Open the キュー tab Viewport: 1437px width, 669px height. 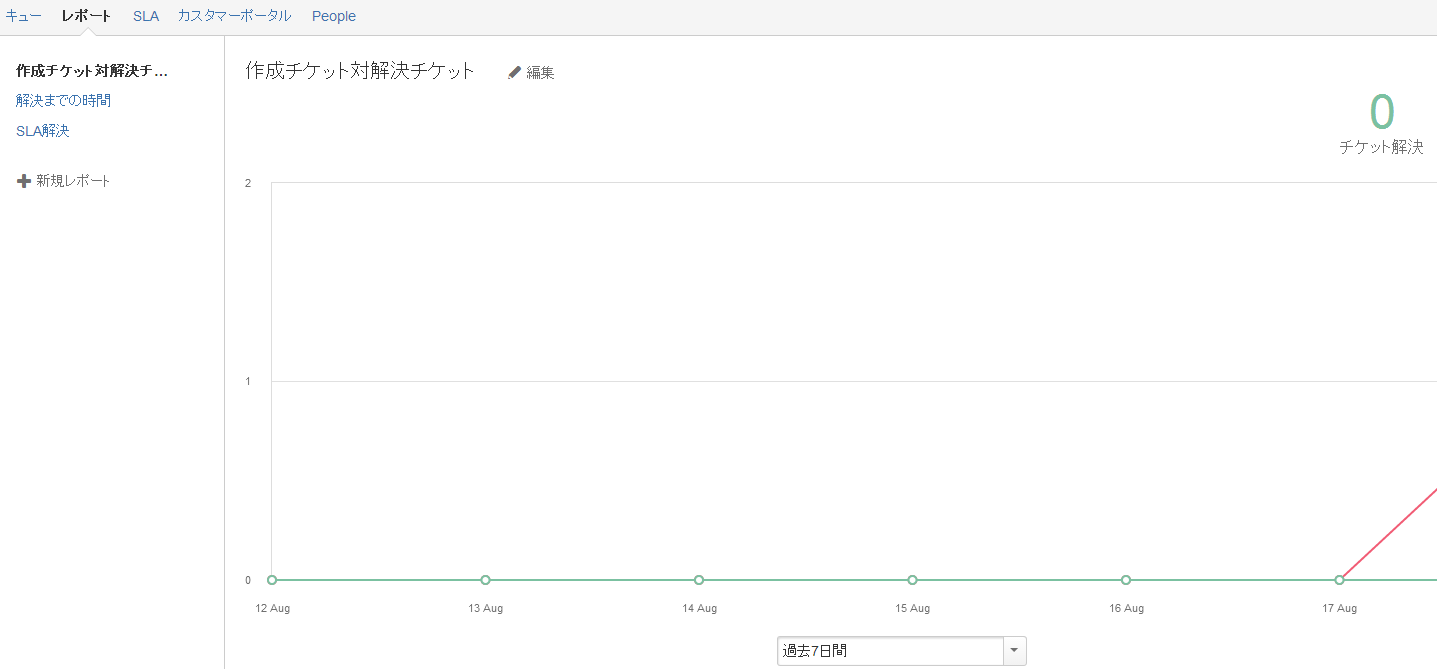tap(24, 16)
